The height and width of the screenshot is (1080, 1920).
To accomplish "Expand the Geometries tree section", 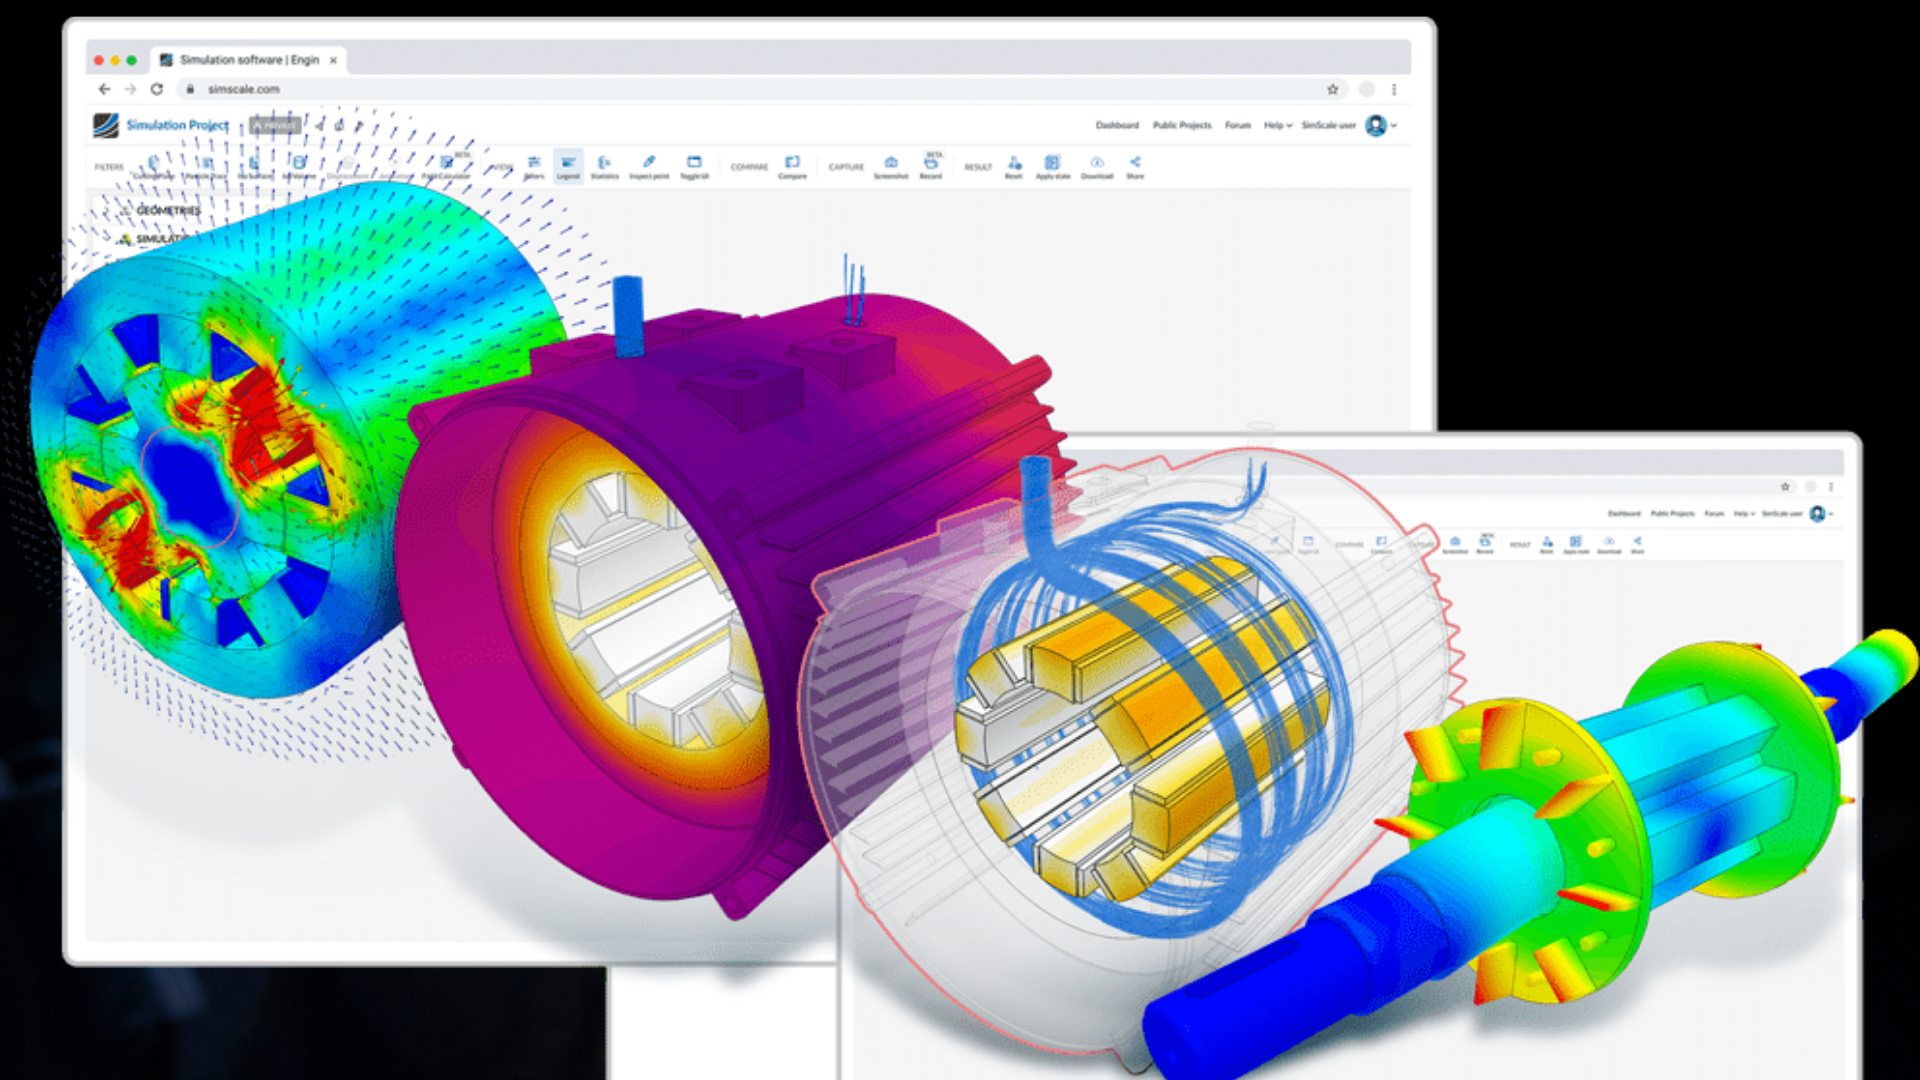I will pyautogui.click(x=167, y=210).
